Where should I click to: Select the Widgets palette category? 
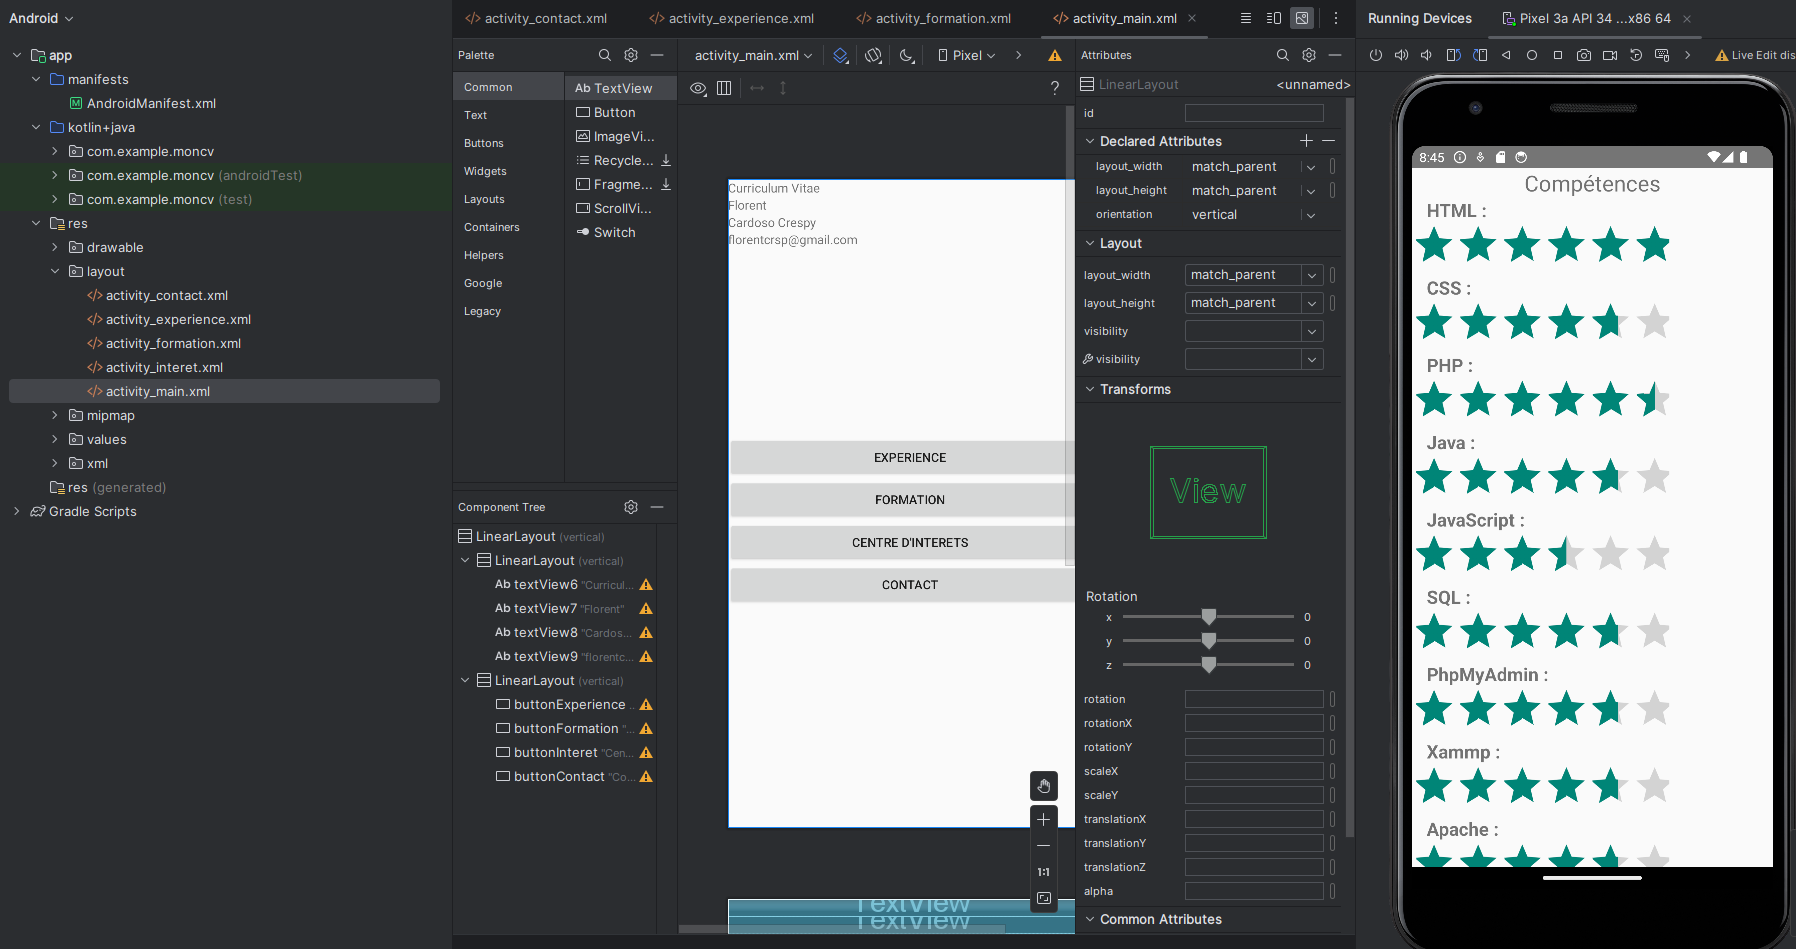(485, 171)
